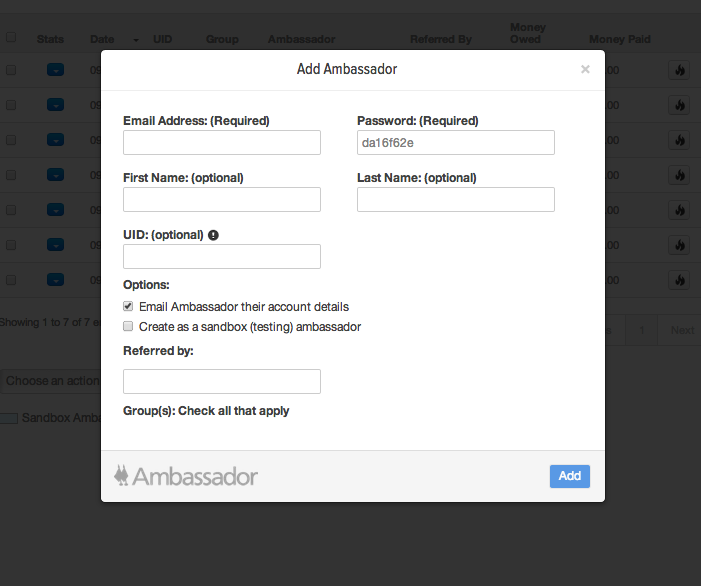Focus the First Name field
This screenshot has height=586, width=701.
point(222,199)
